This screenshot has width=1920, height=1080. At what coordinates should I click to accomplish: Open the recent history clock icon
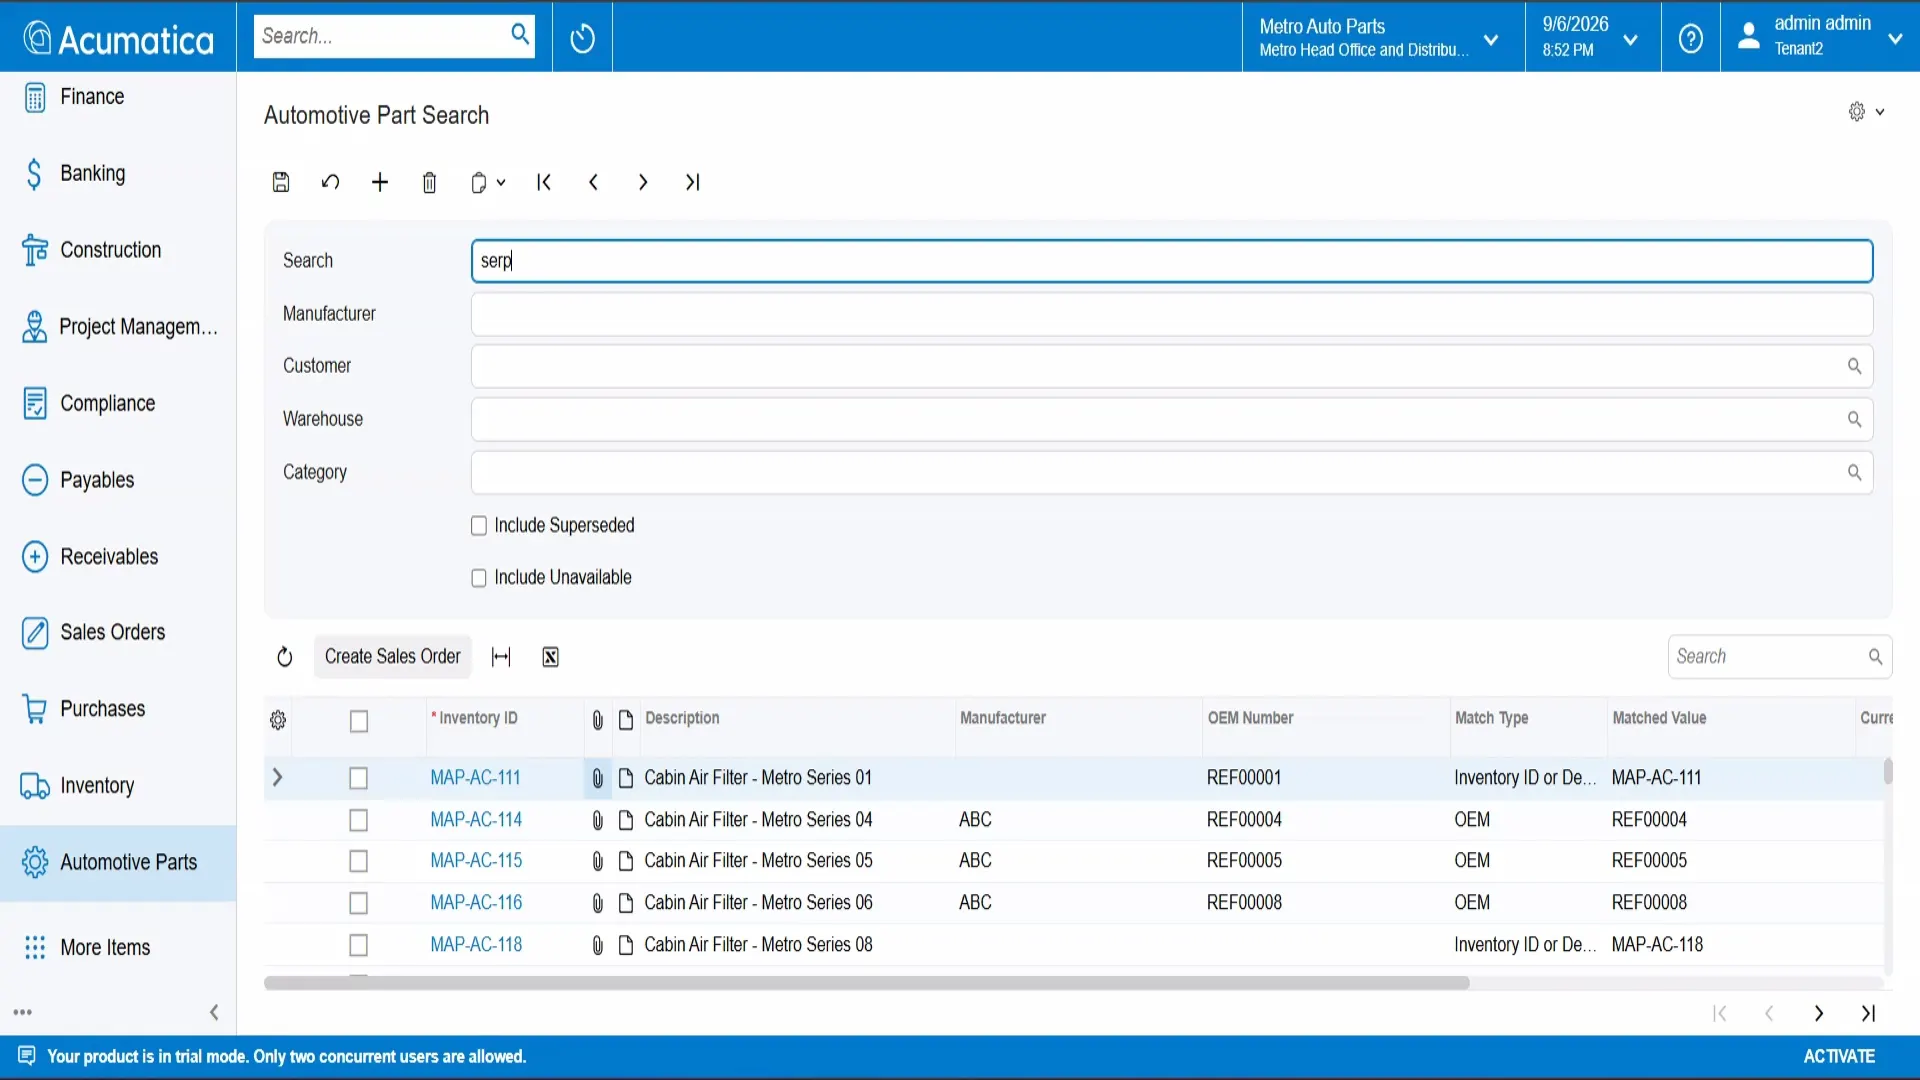(x=582, y=38)
